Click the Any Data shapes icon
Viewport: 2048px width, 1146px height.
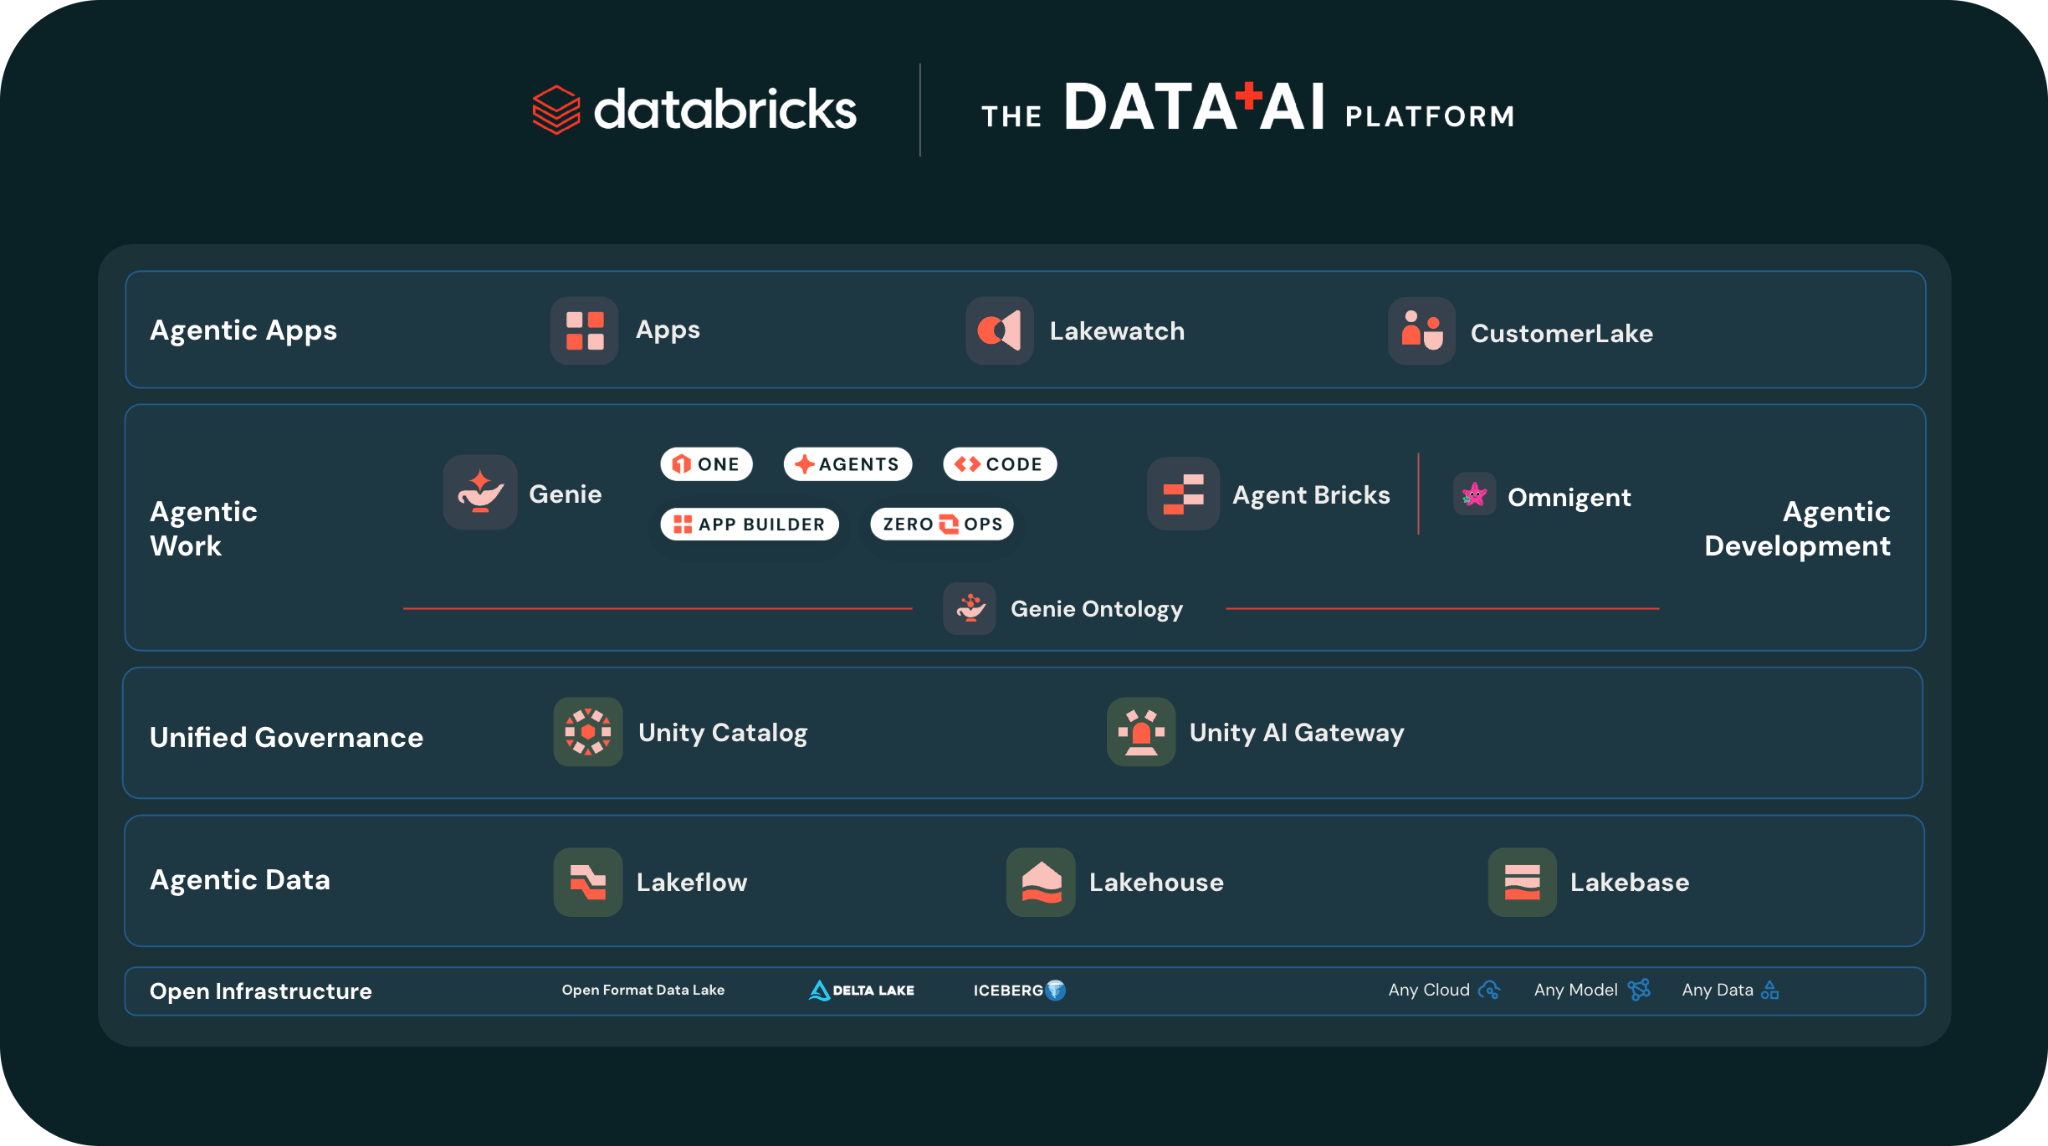pyautogui.click(x=1770, y=990)
